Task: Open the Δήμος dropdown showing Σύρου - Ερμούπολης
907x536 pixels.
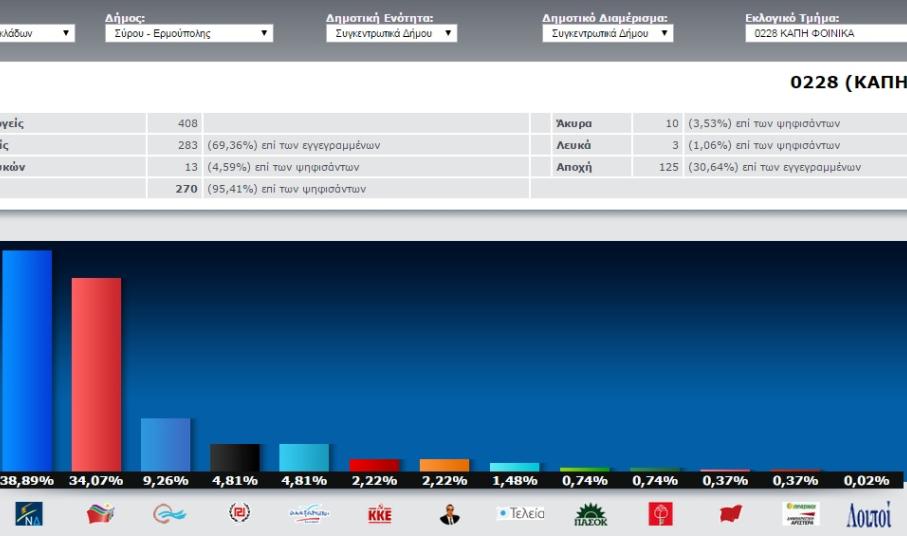Action: click(x=189, y=33)
